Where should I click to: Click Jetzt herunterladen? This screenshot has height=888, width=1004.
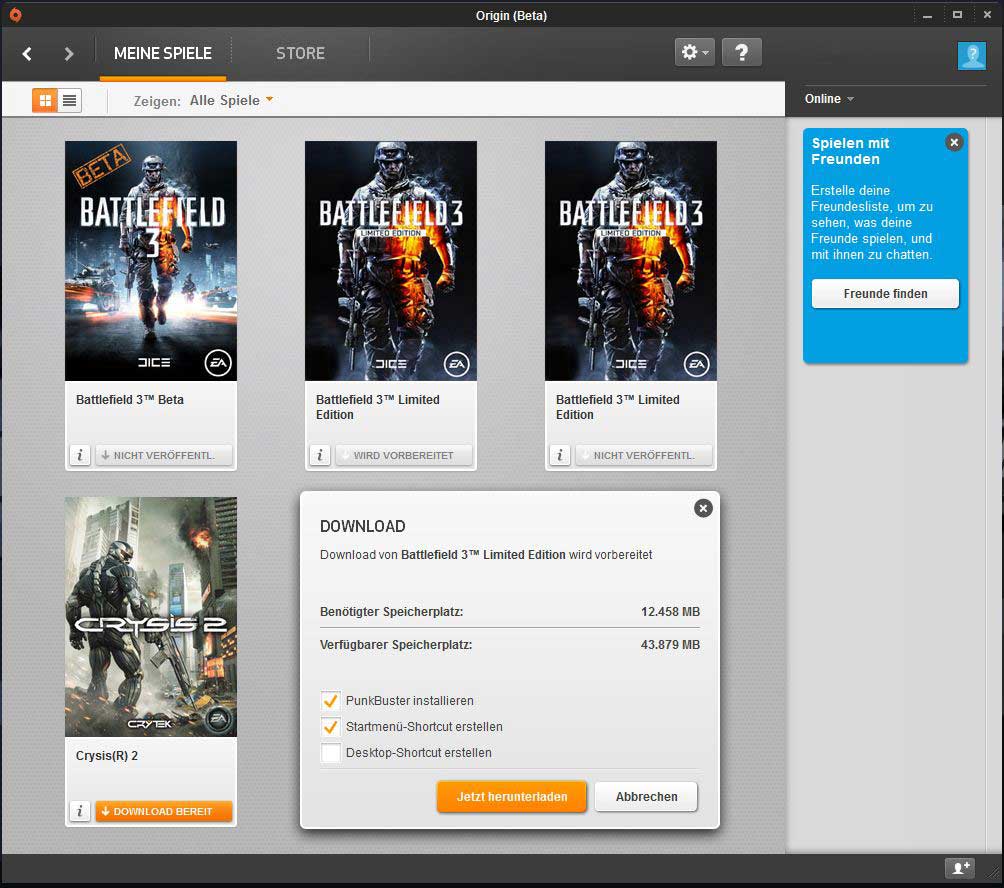click(512, 797)
